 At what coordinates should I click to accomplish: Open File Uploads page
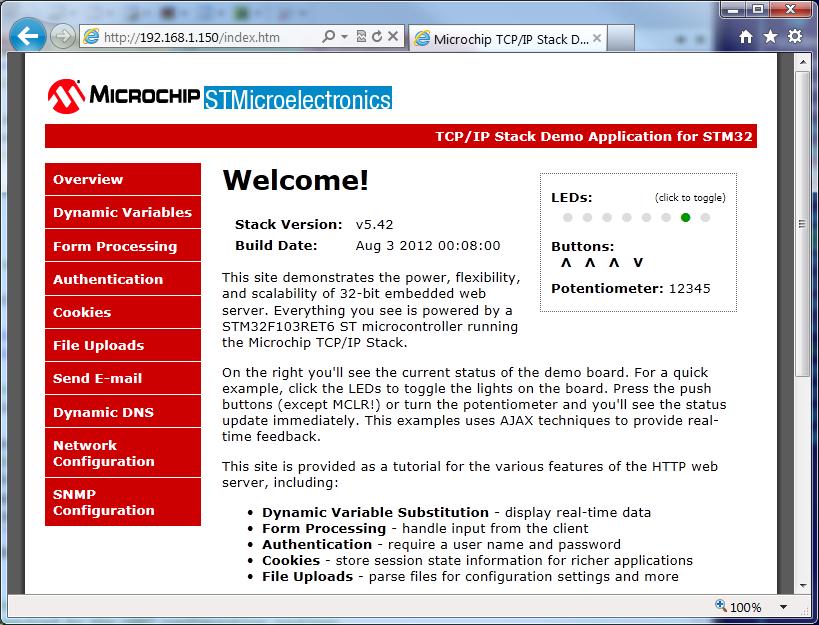(123, 345)
